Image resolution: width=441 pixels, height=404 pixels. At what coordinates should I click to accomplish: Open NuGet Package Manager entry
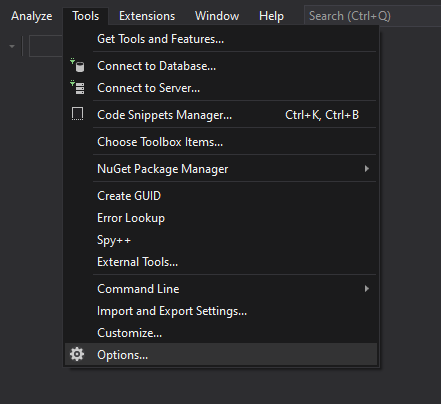point(221,169)
